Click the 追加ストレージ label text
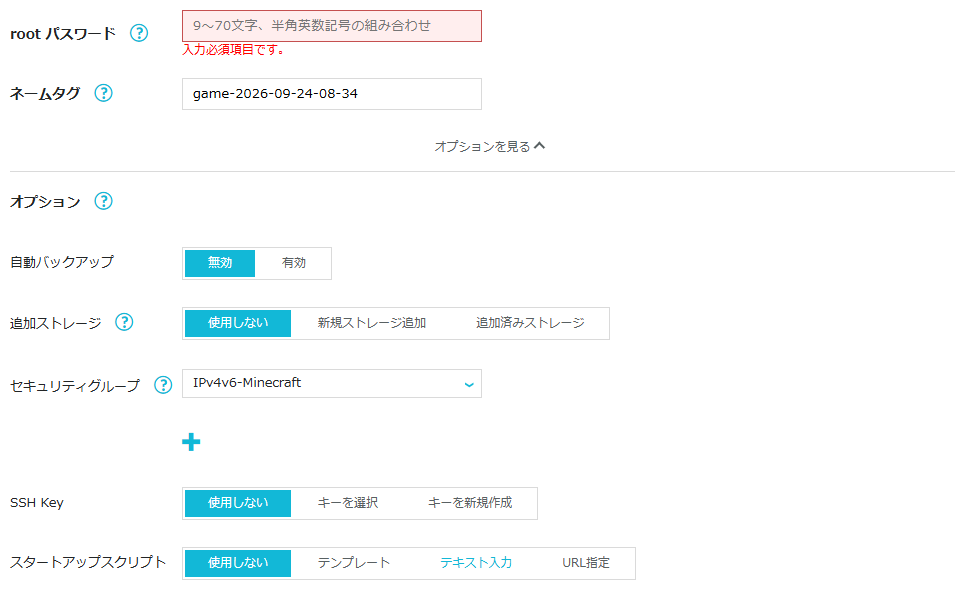Screen dimensions: 960x590 pyautogui.click(x=56, y=323)
